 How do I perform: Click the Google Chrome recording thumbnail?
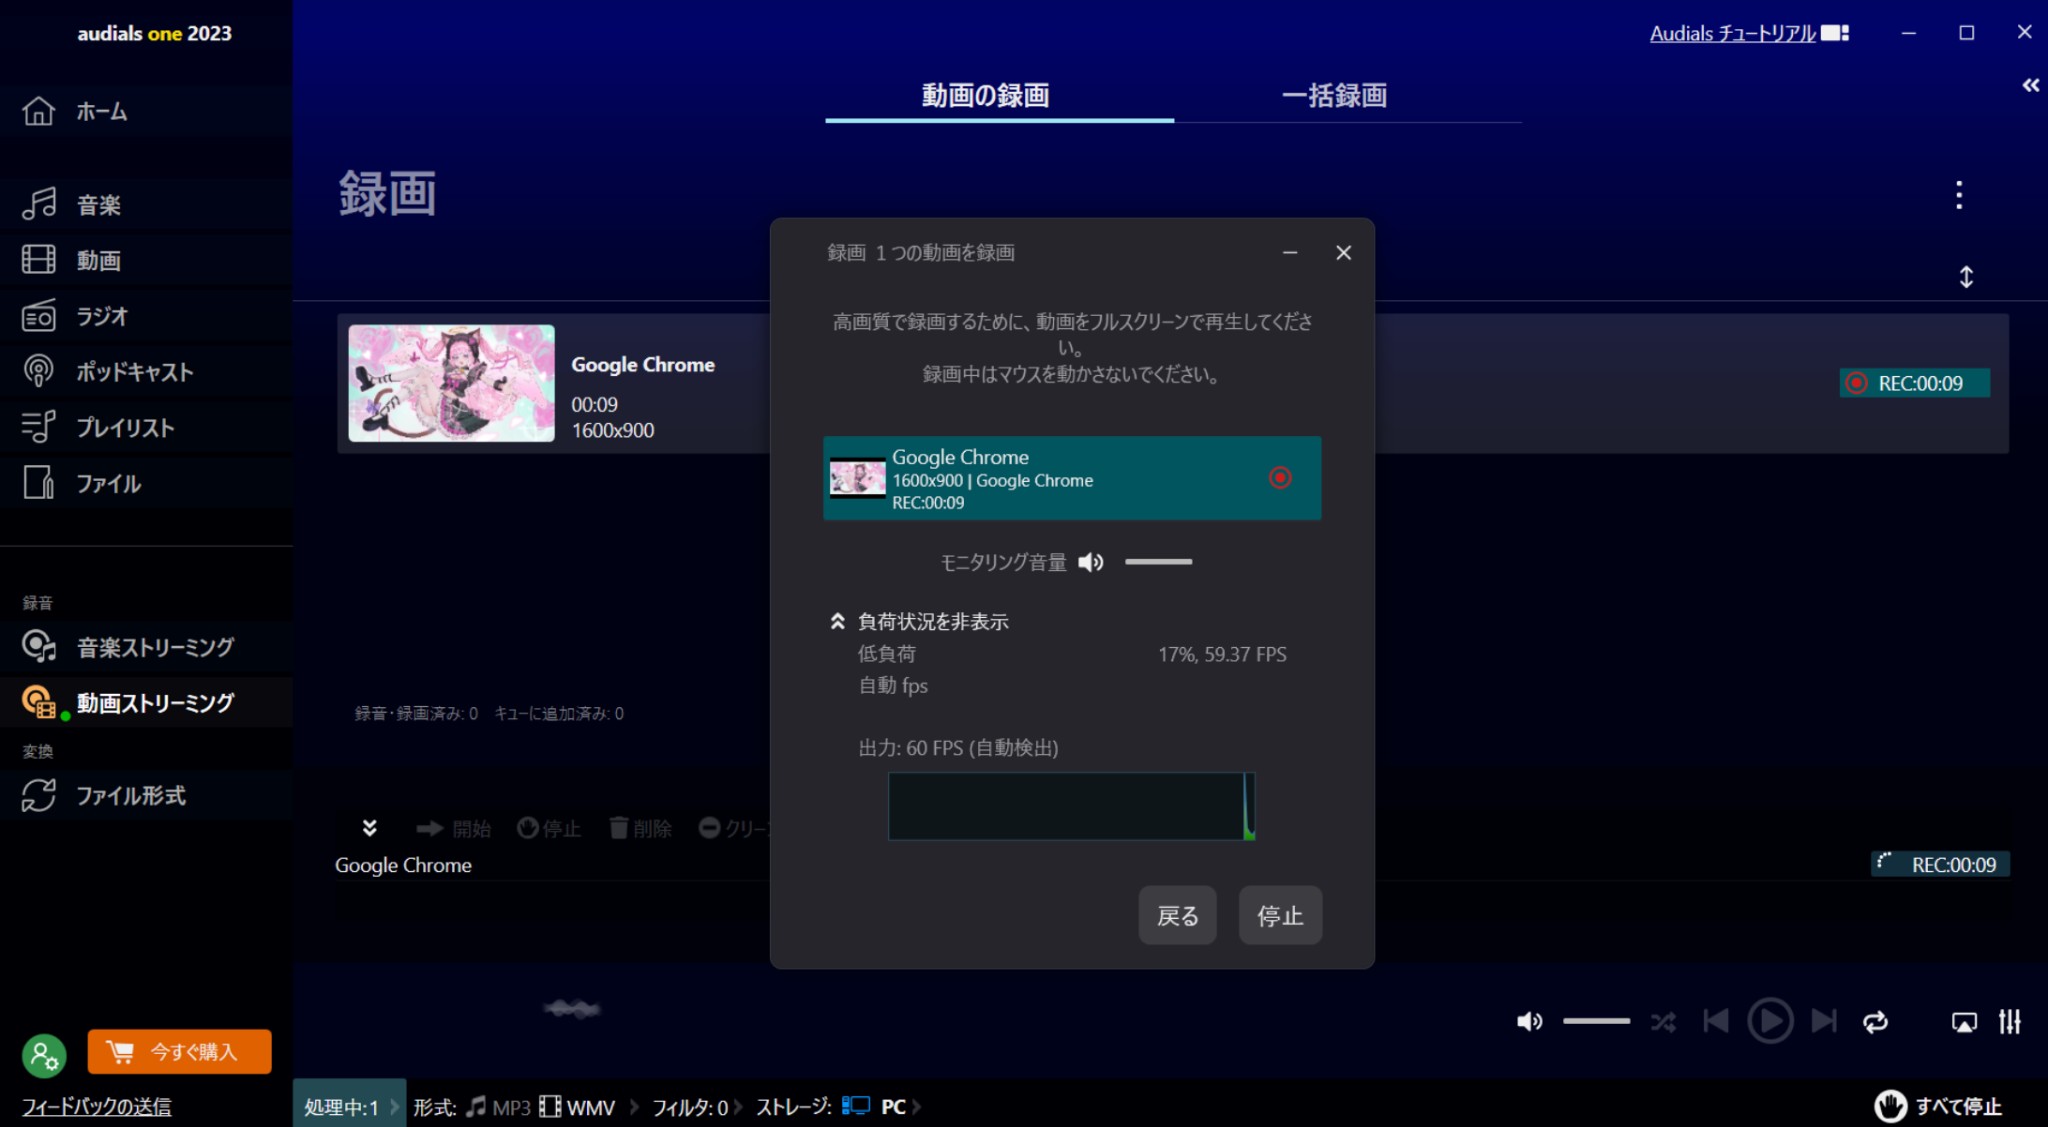click(x=451, y=383)
